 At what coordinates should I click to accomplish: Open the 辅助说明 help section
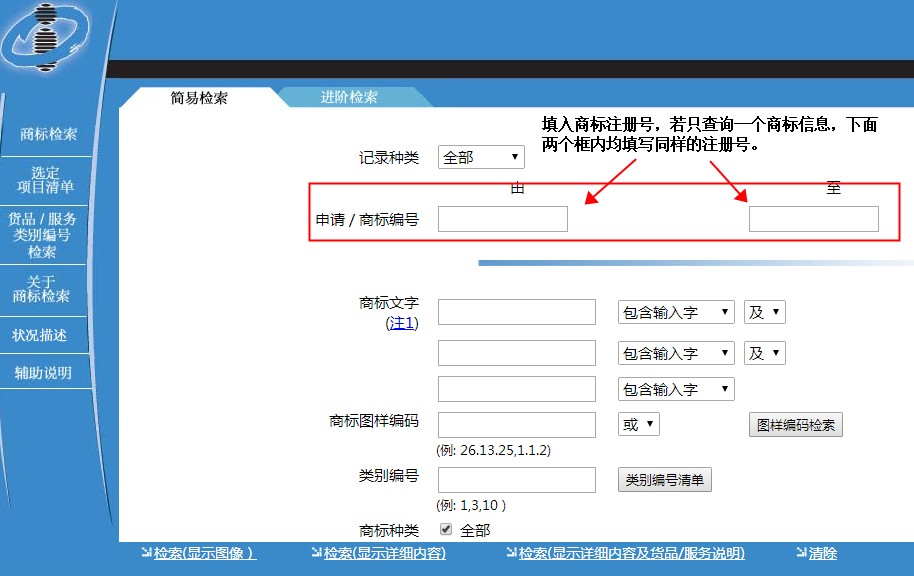[x=45, y=371]
